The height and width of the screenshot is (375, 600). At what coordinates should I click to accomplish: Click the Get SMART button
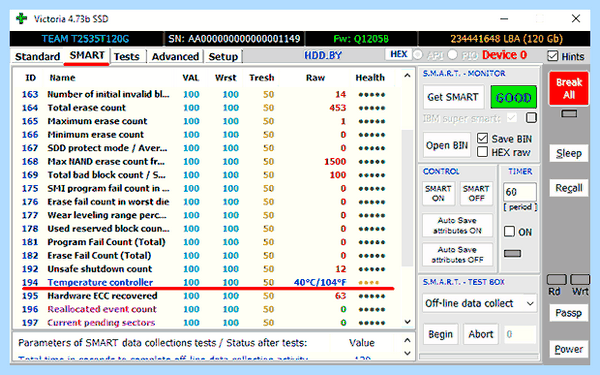[453, 97]
